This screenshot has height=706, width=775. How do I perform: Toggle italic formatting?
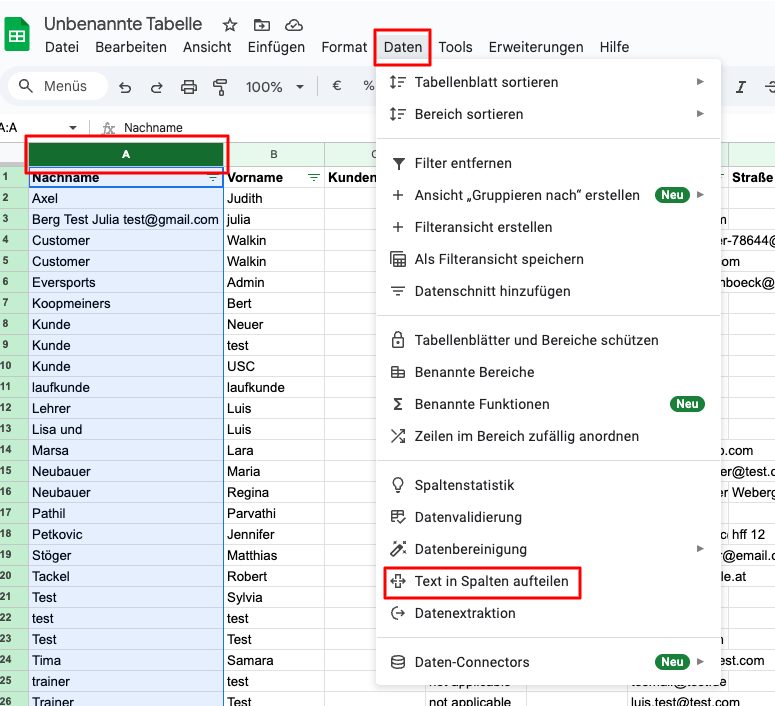pyautogui.click(x=740, y=88)
